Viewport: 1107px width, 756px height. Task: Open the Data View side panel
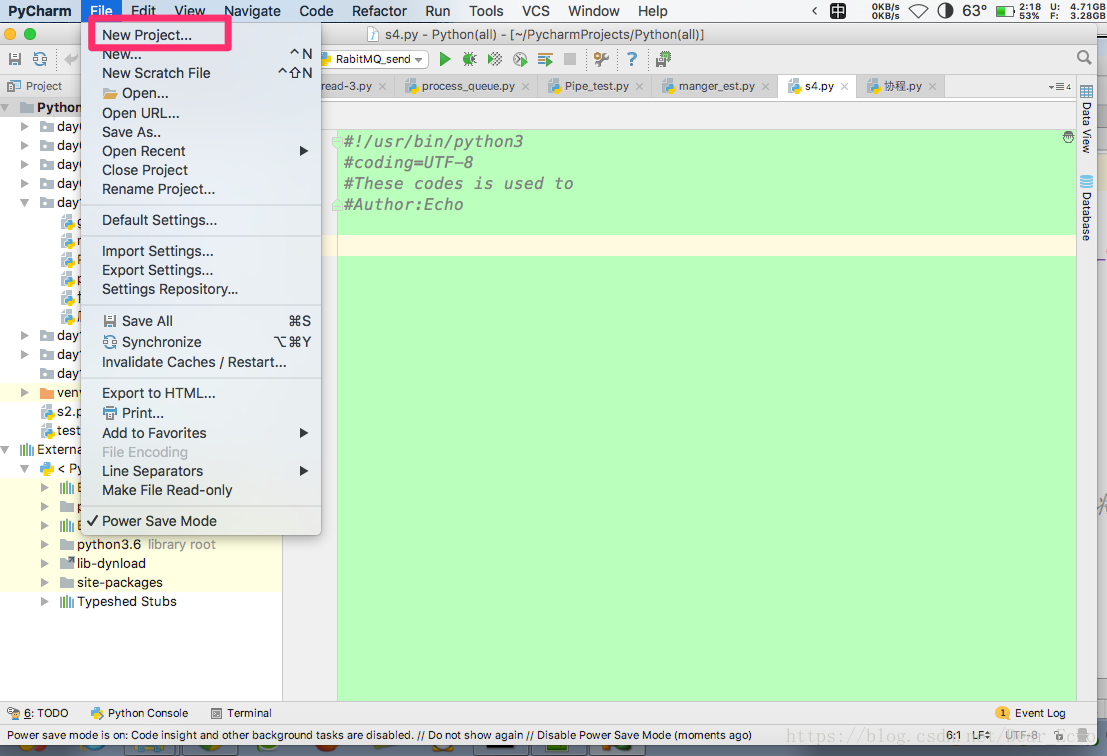pyautogui.click(x=1087, y=119)
